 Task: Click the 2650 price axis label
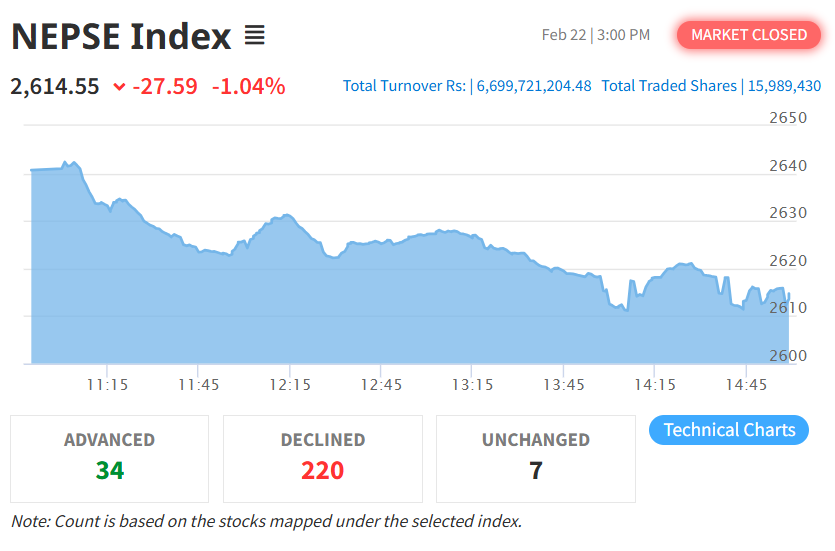pos(788,118)
